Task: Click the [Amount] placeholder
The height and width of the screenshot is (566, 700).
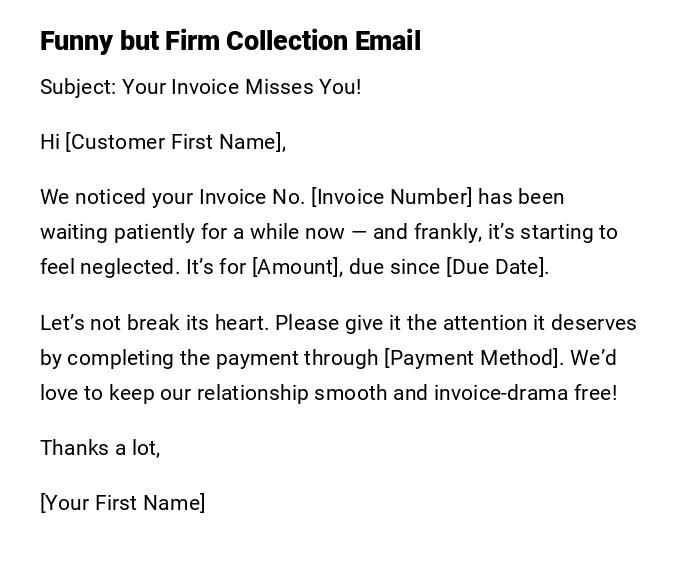Action: (295, 267)
